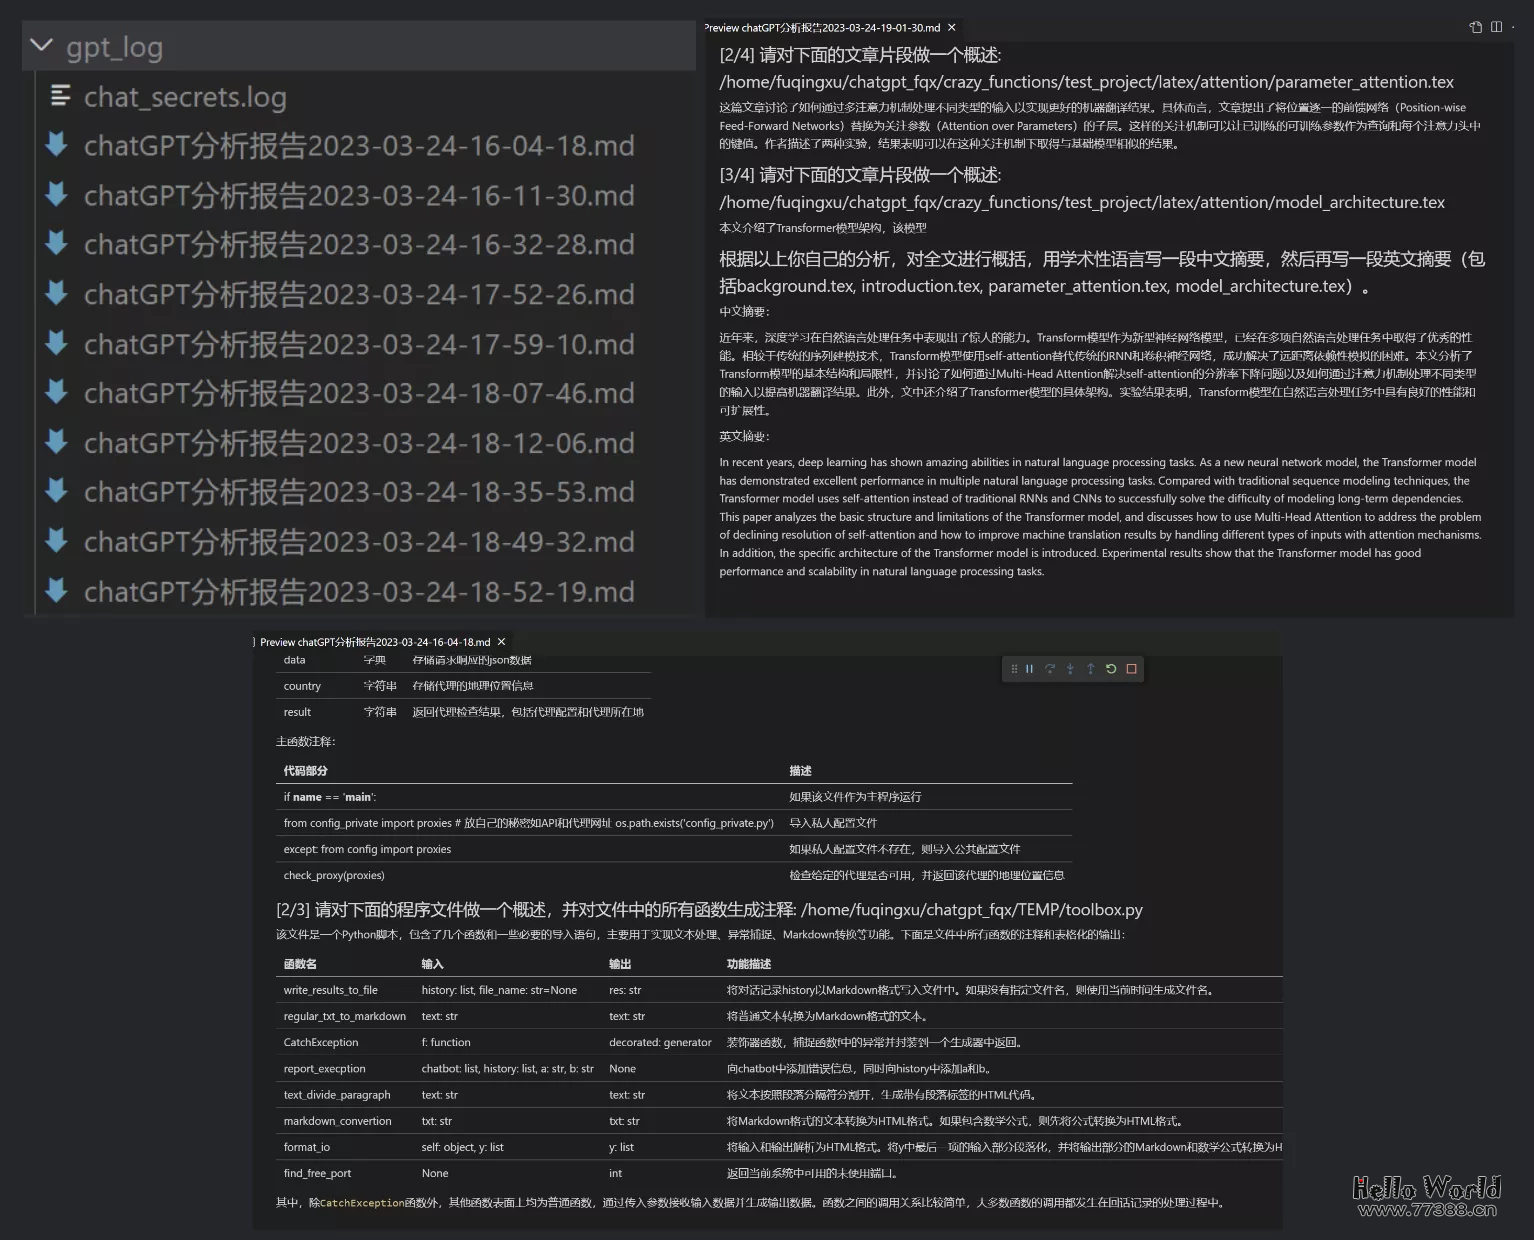Click the text_divide_paragraph table cell
Screen dimensions: 1534x1240
(337, 1095)
